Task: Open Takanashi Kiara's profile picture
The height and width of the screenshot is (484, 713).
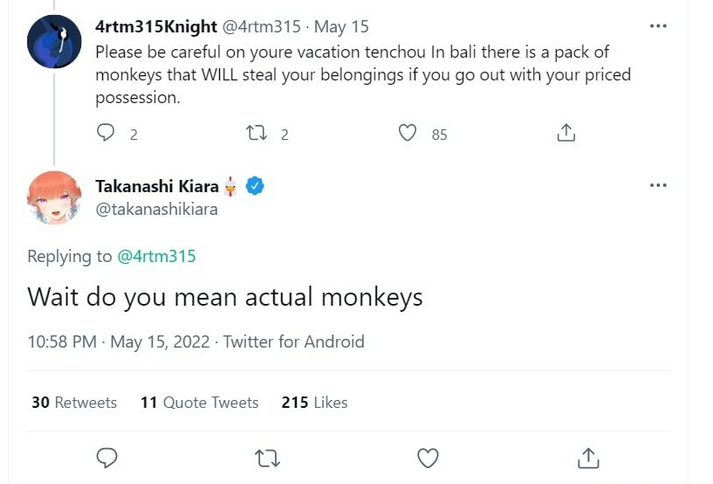Action: coord(54,198)
